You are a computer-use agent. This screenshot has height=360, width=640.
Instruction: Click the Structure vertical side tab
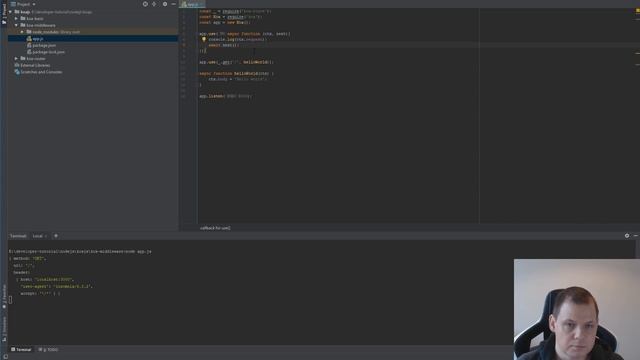4,329
